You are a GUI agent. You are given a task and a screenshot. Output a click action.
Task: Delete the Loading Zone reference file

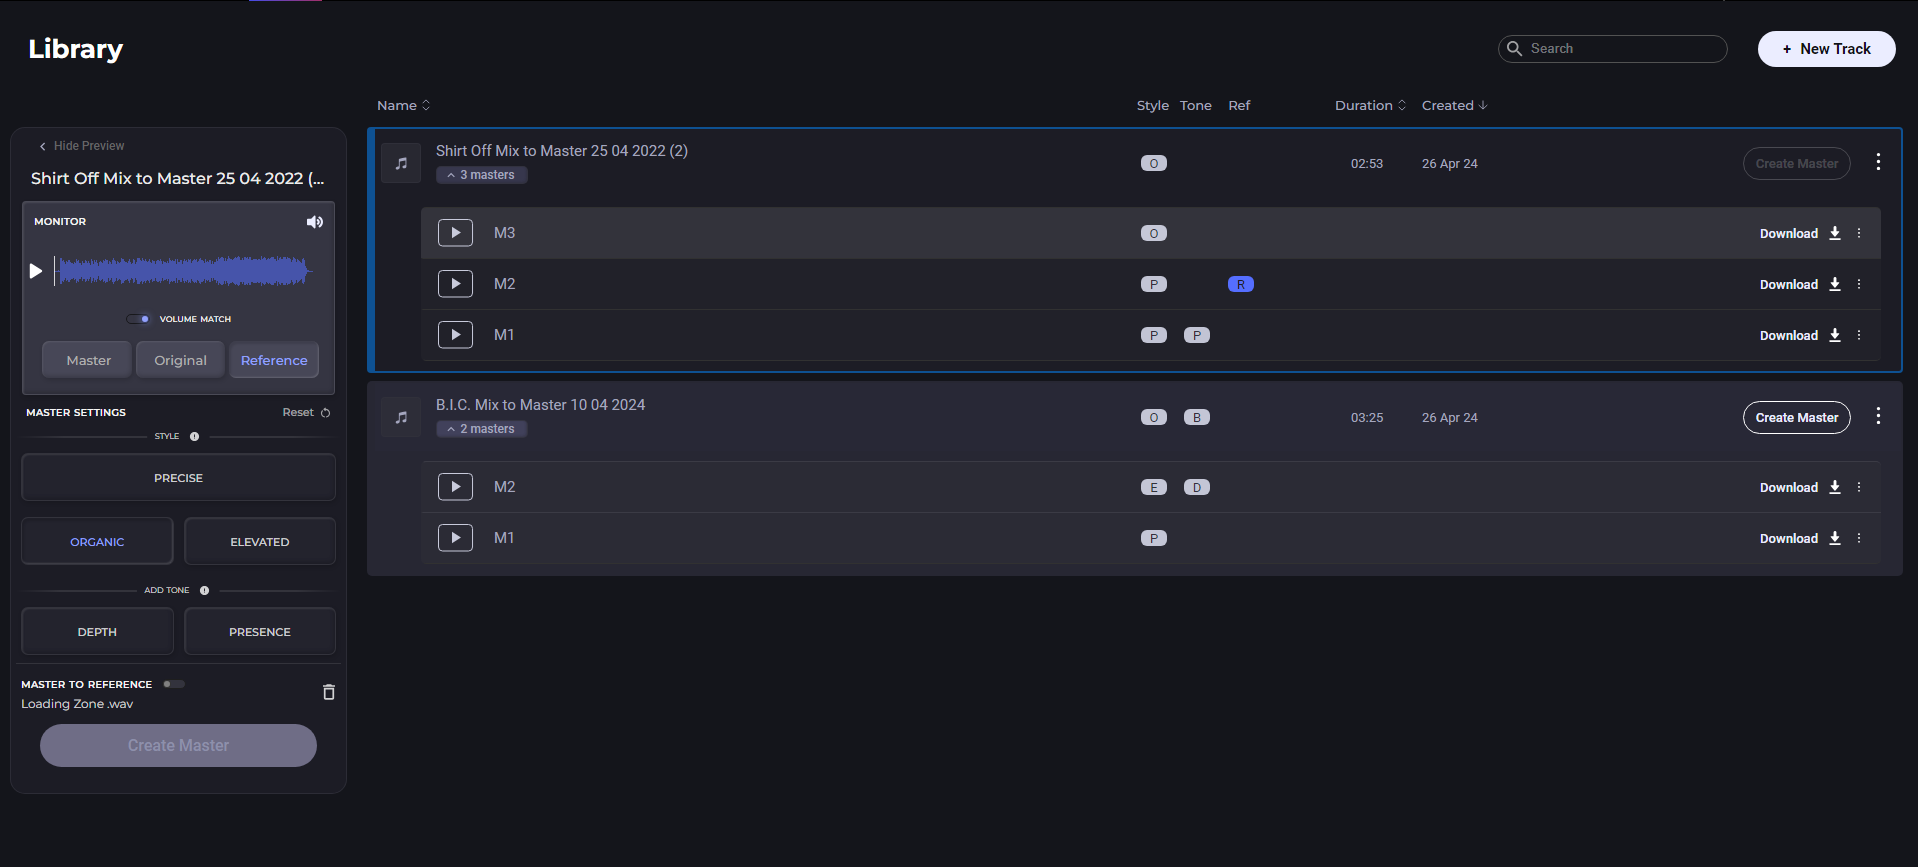click(x=328, y=692)
